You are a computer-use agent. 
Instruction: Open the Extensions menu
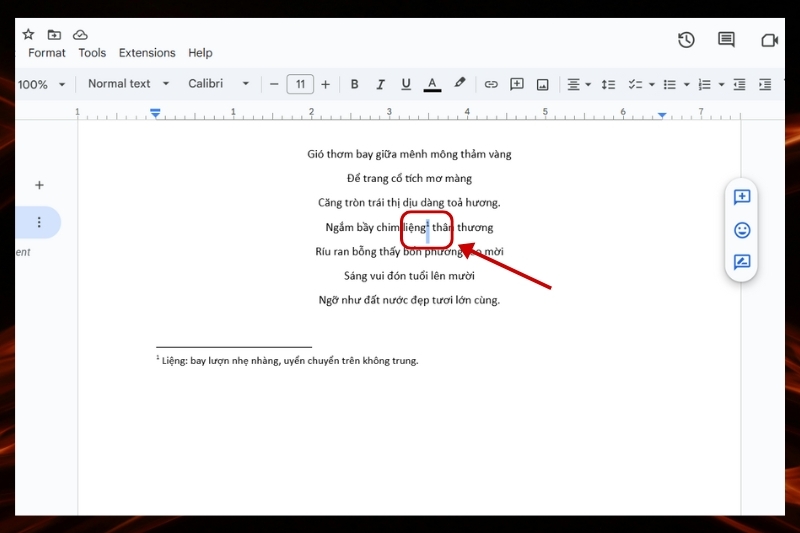point(147,53)
